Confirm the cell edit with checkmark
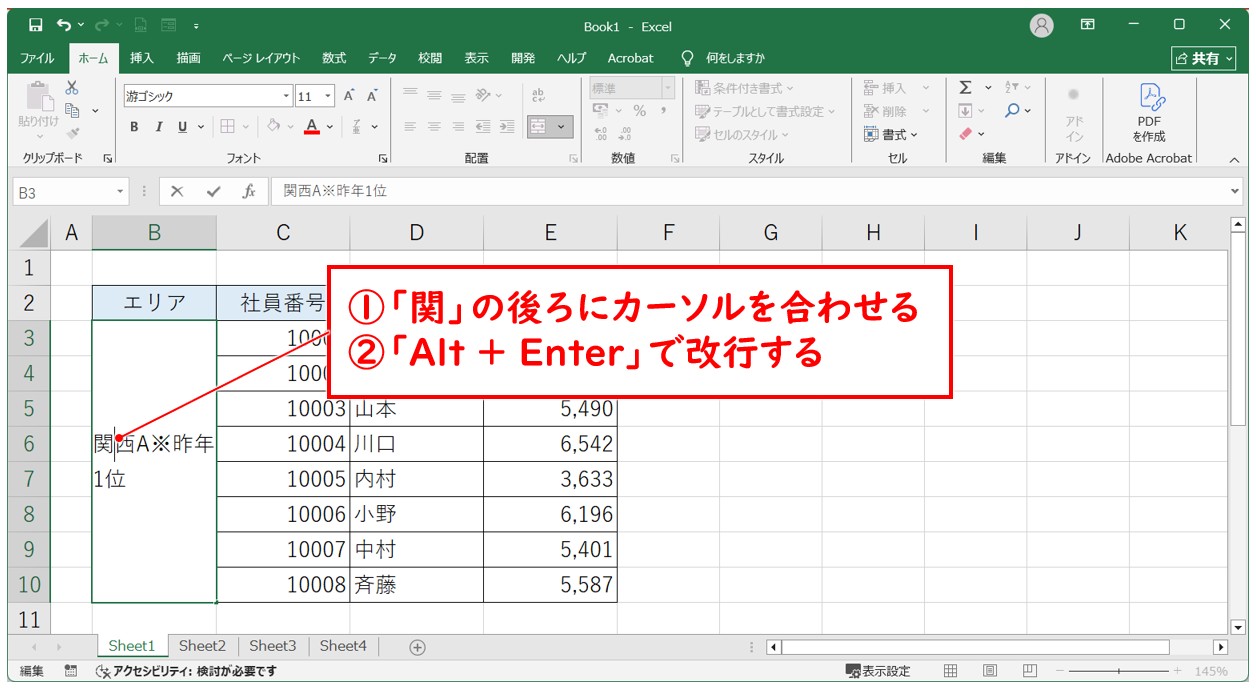Viewport: 1256px width, 690px height. pyautogui.click(x=213, y=191)
